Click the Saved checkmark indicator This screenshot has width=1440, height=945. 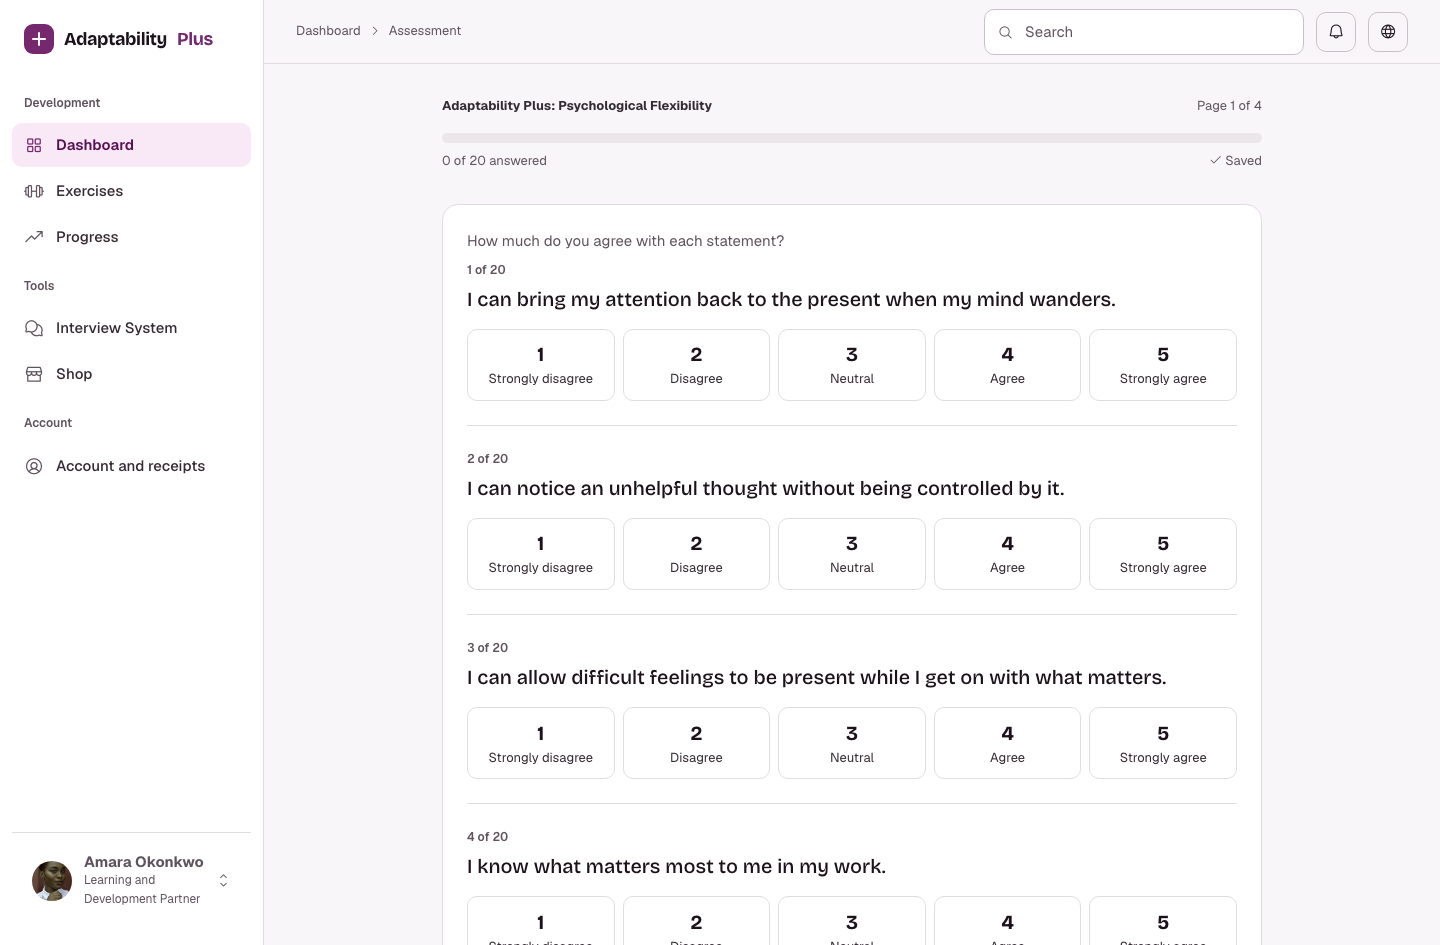pyautogui.click(x=1236, y=160)
